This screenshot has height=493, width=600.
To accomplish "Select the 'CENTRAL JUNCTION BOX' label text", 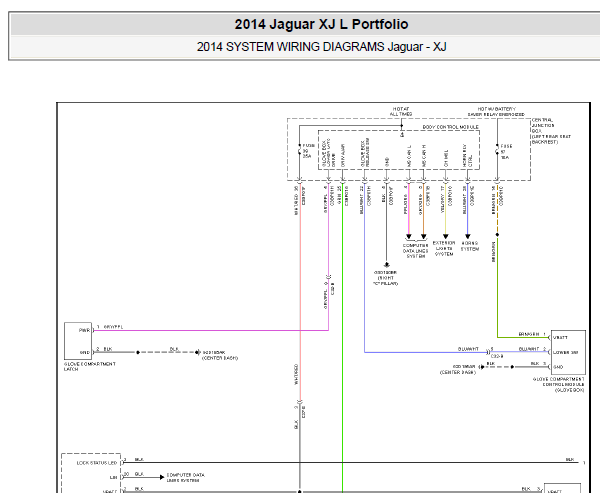I will click(x=542, y=126).
